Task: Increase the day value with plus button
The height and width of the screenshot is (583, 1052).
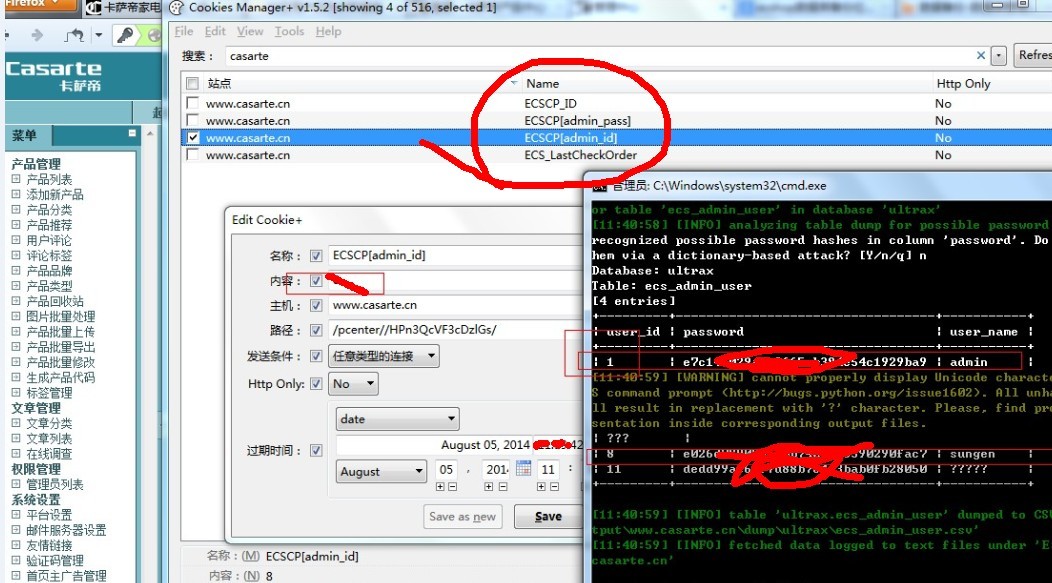Action: click(440, 486)
